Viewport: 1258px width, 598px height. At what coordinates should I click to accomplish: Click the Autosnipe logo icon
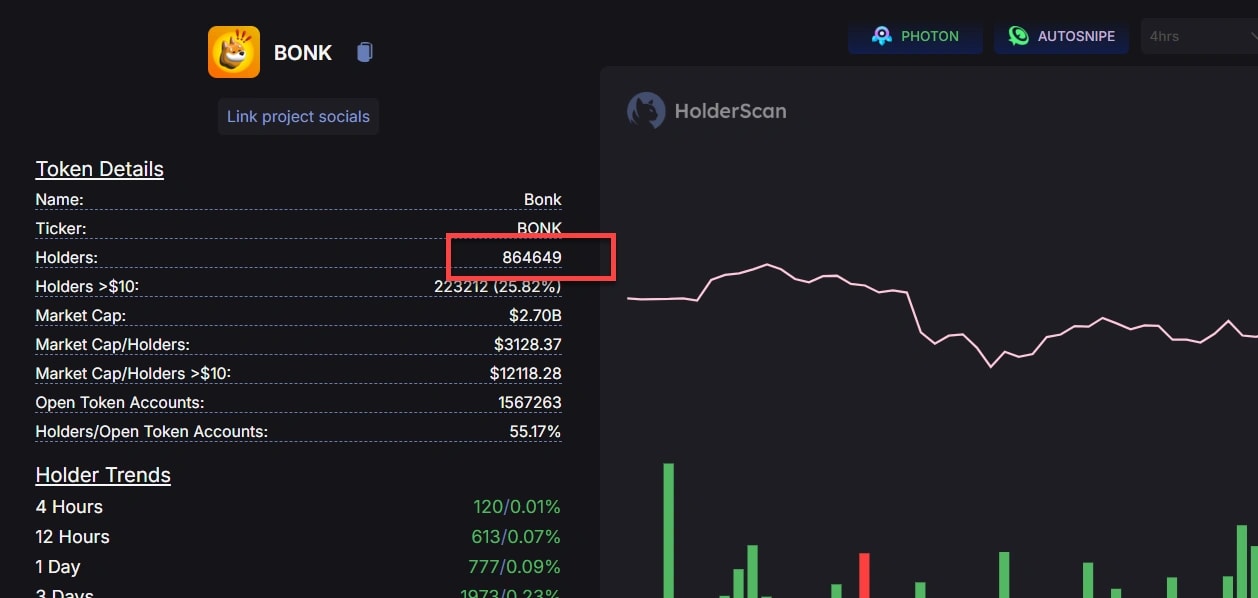(1018, 36)
